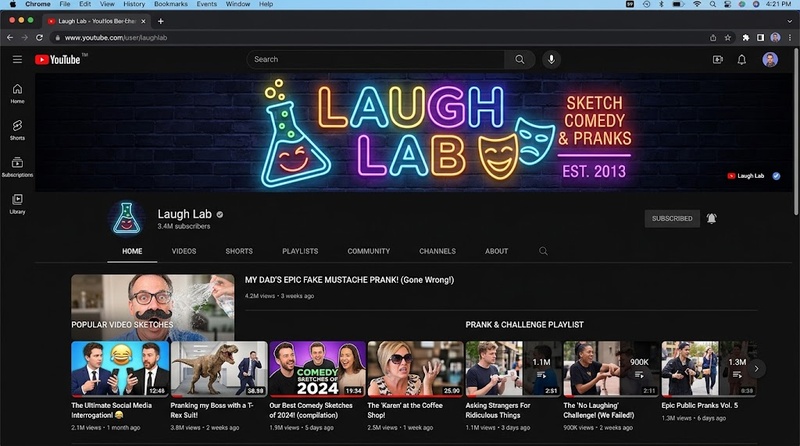The image size is (800, 446).
Task: Switch to the Videos tab
Action: click(184, 251)
